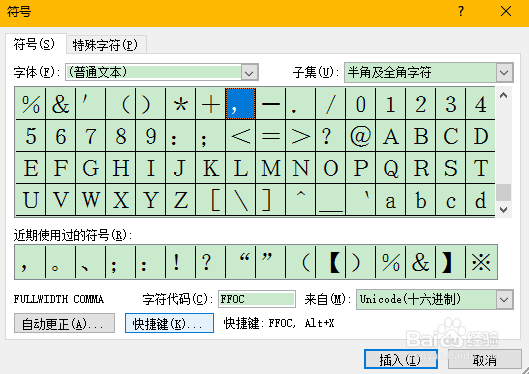Open the 快捷键(K)... shortcut dialog
529x374 pixels.
(x=169, y=323)
